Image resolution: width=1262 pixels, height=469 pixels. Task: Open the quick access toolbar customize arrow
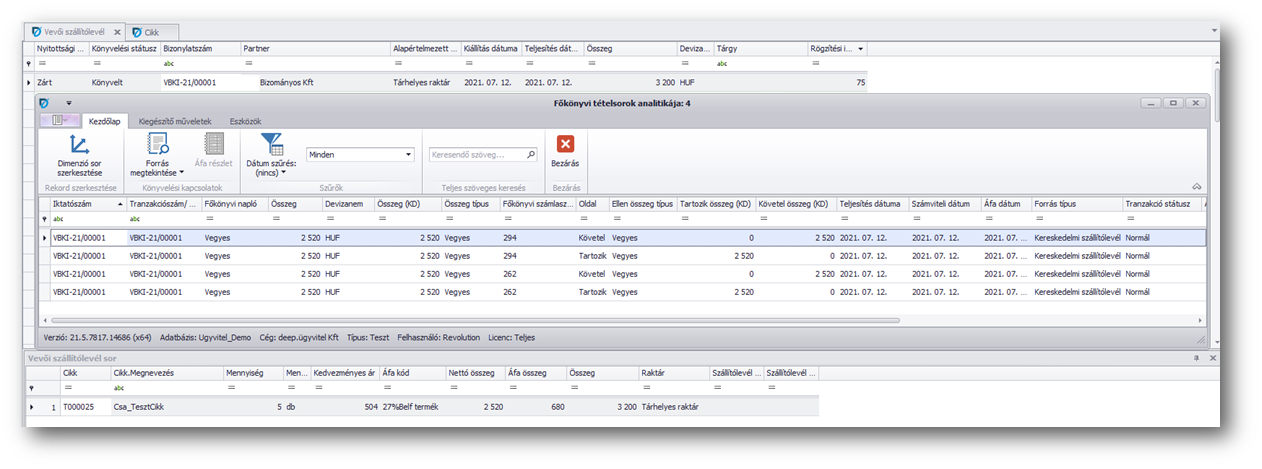pyautogui.click(x=69, y=103)
